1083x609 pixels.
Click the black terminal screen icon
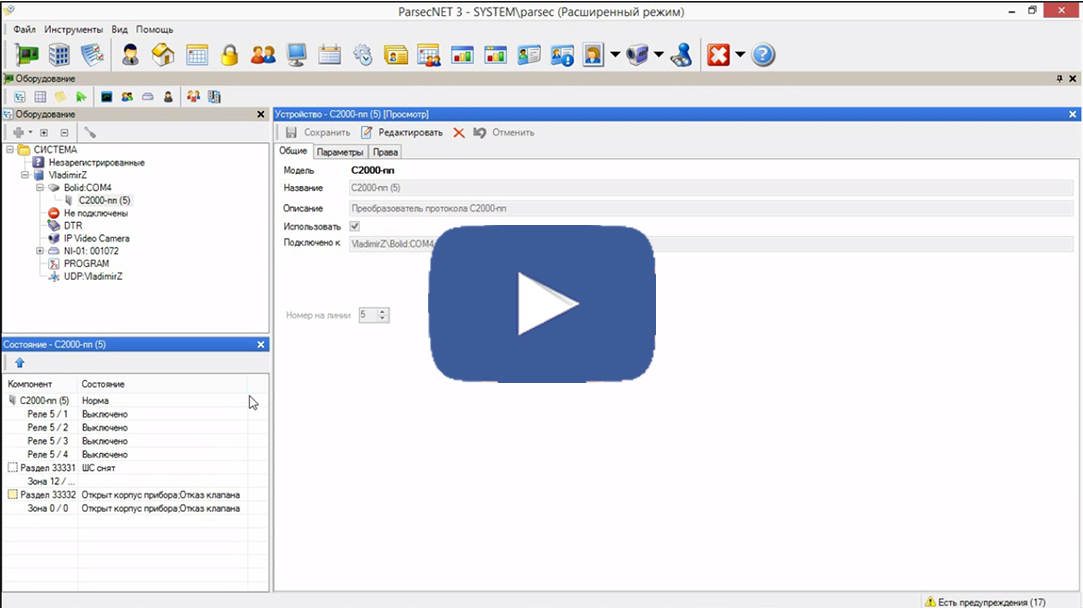pyautogui.click(x=106, y=97)
